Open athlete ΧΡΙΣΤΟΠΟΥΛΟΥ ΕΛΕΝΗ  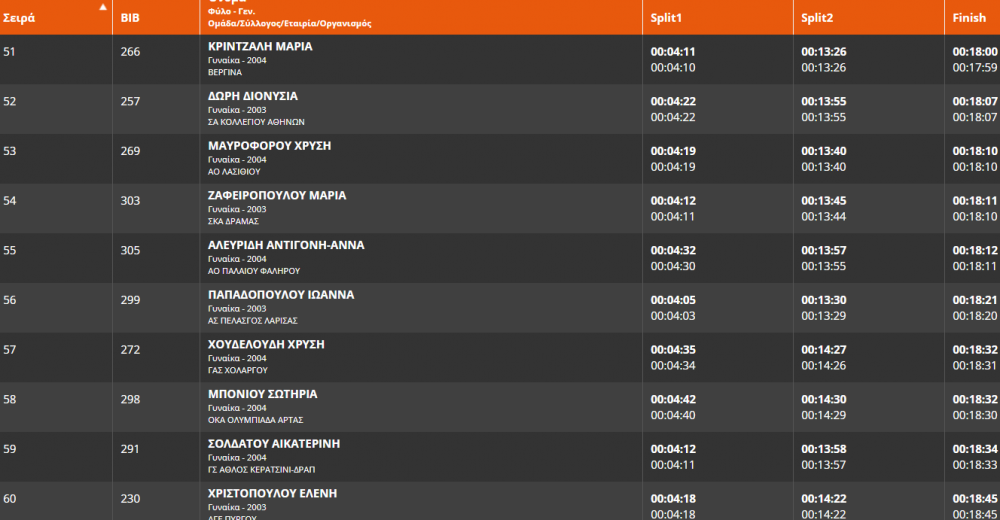[x=272, y=494]
